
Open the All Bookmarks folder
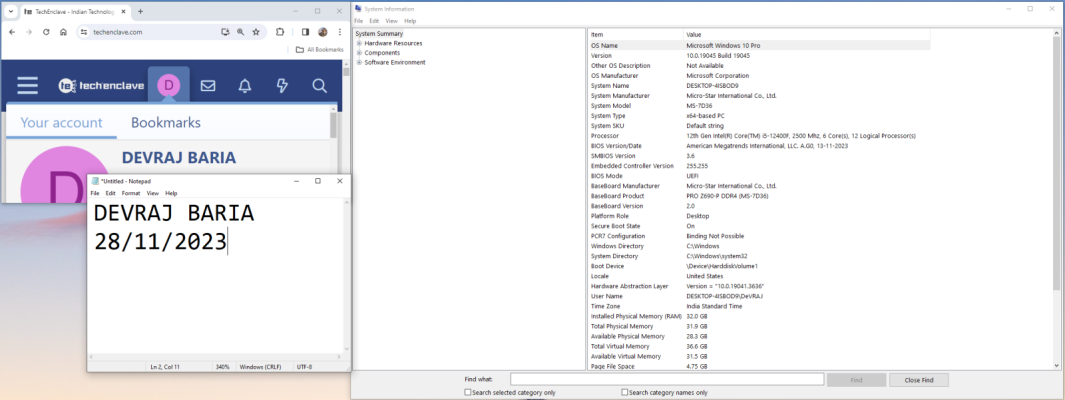coord(319,50)
